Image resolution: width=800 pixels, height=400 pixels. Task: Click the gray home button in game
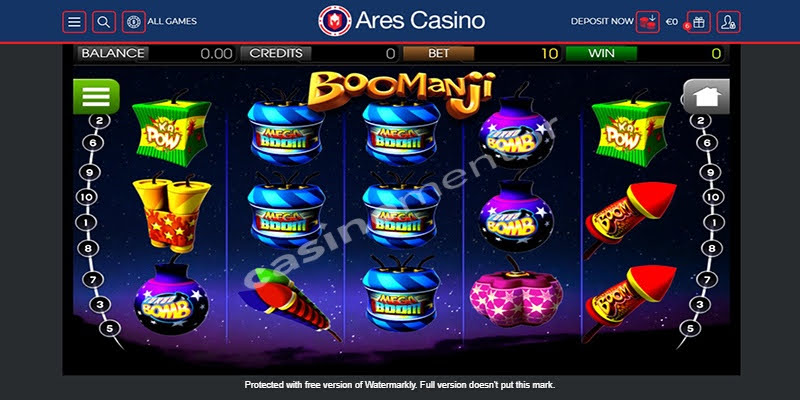pyautogui.click(x=706, y=96)
